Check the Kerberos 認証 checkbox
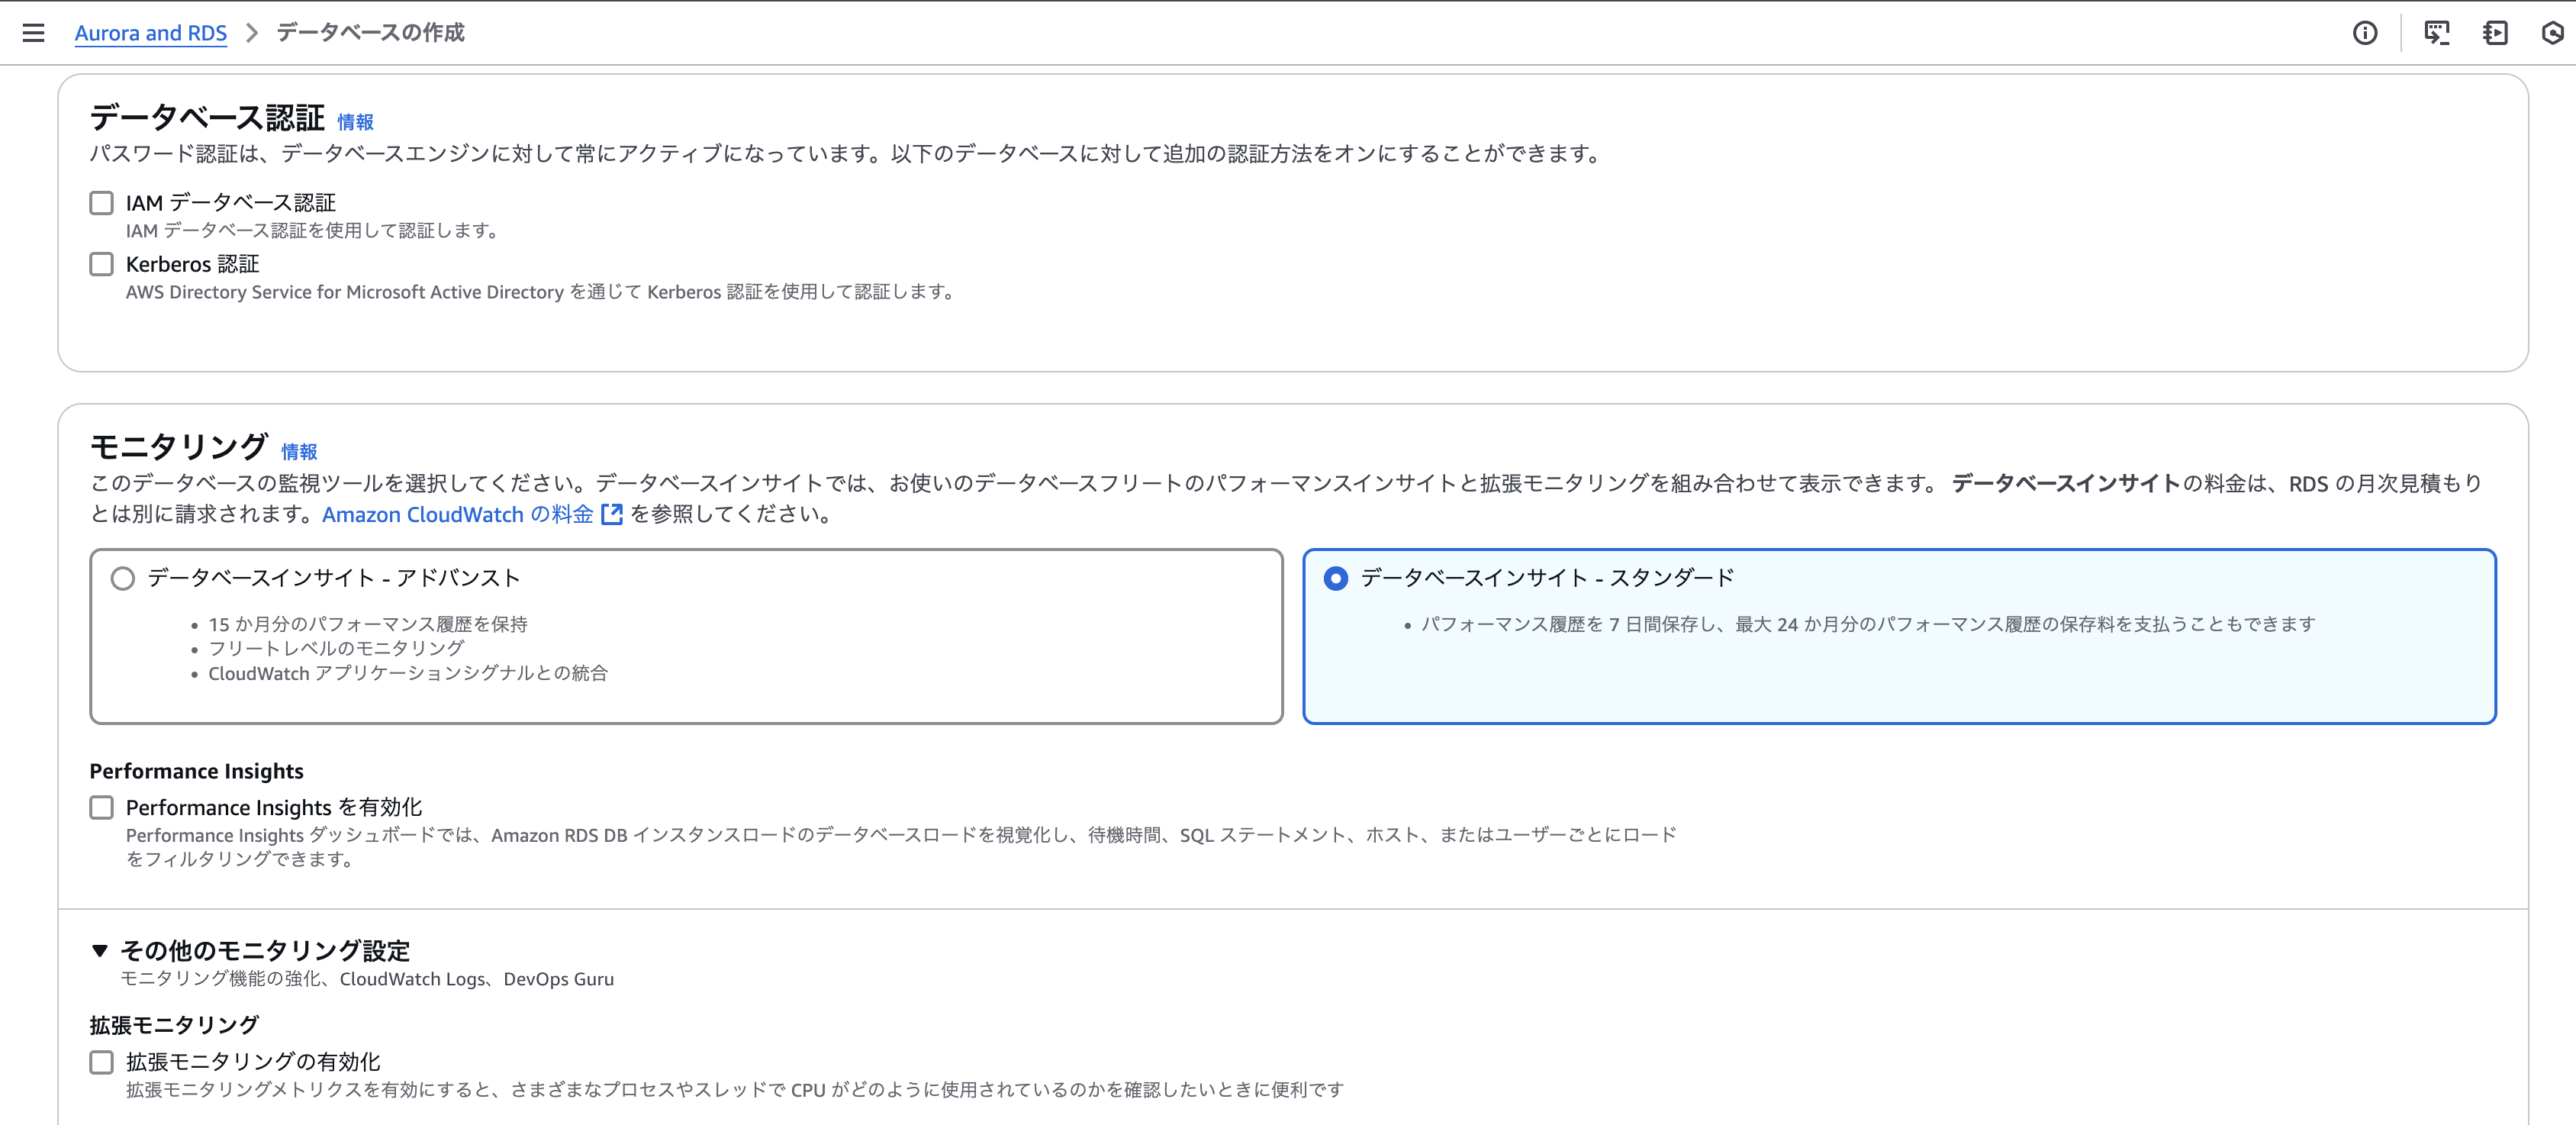2576x1125 pixels. coord(102,264)
